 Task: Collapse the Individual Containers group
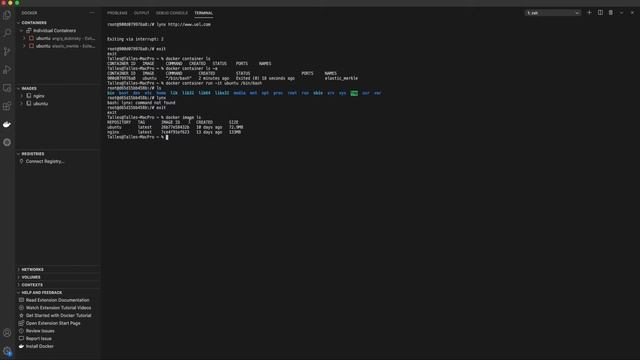coord(22,31)
